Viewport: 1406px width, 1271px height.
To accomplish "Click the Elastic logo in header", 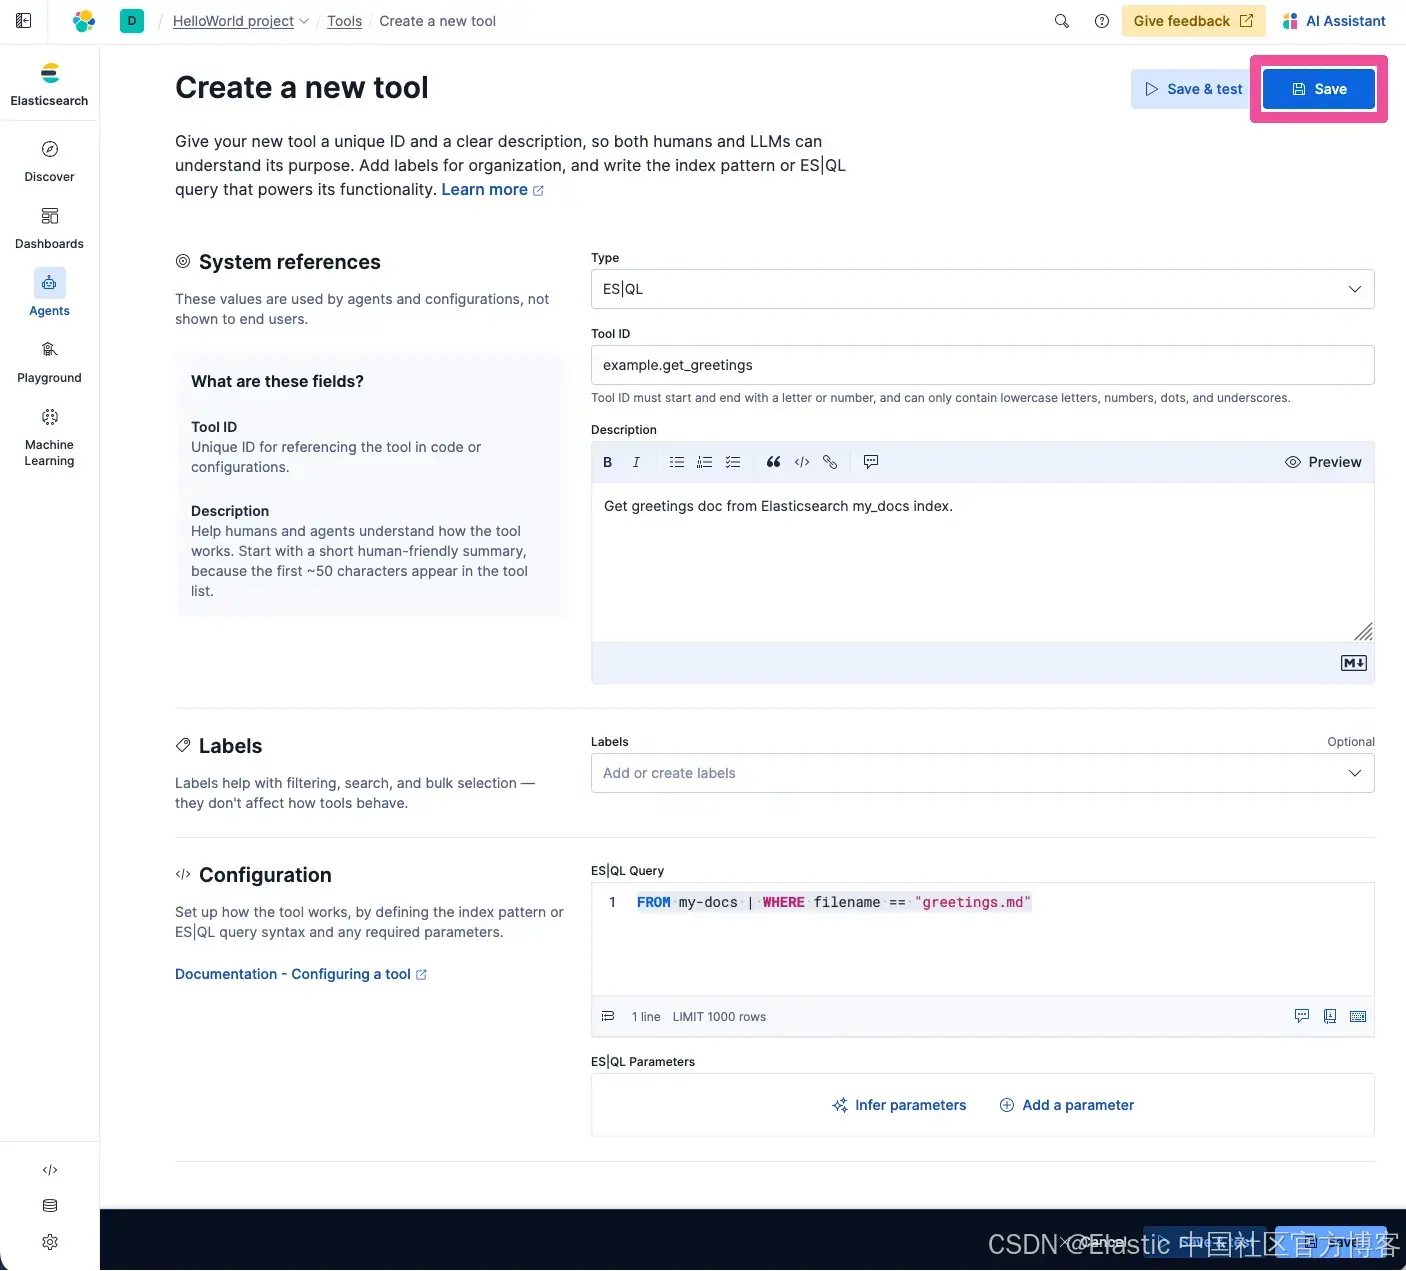I will tap(84, 20).
